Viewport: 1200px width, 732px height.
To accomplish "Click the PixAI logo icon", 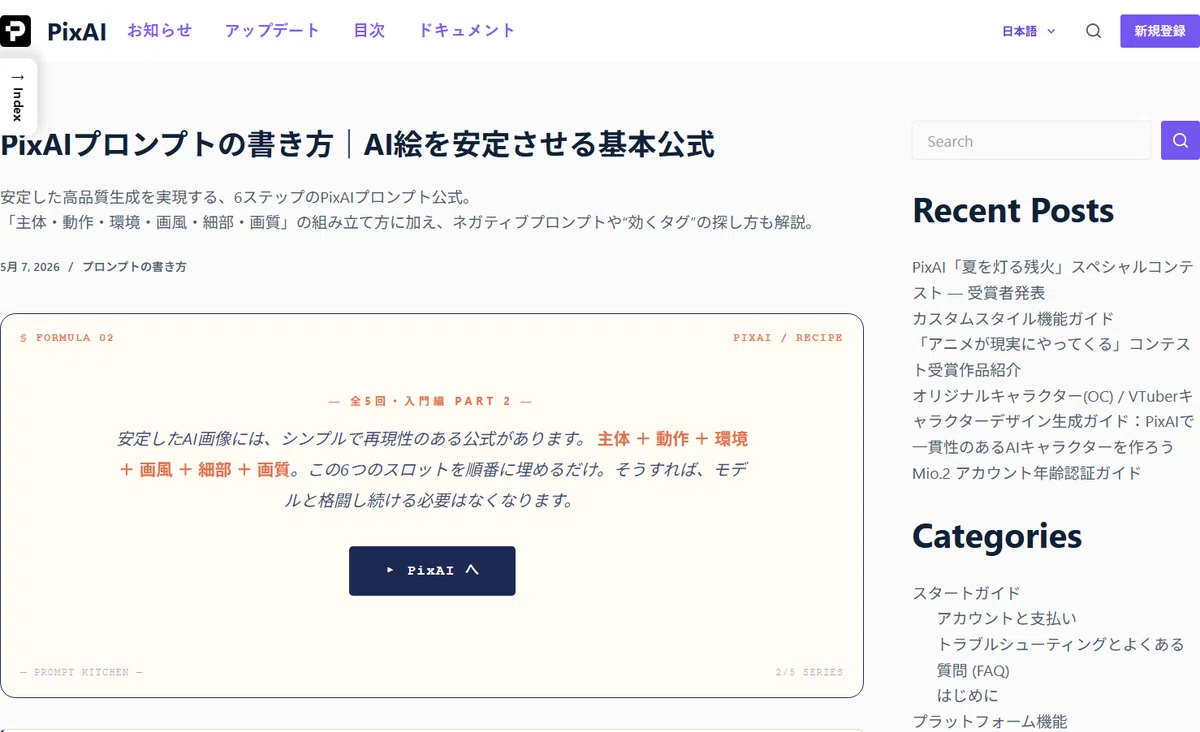I will coord(15,31).
